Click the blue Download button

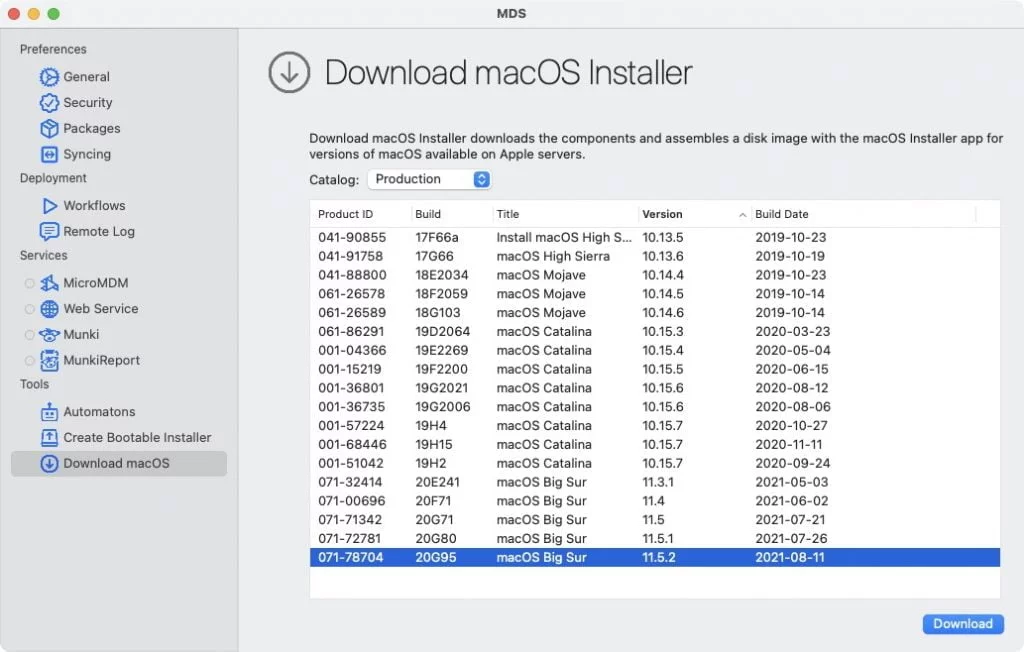click(963, 624)
